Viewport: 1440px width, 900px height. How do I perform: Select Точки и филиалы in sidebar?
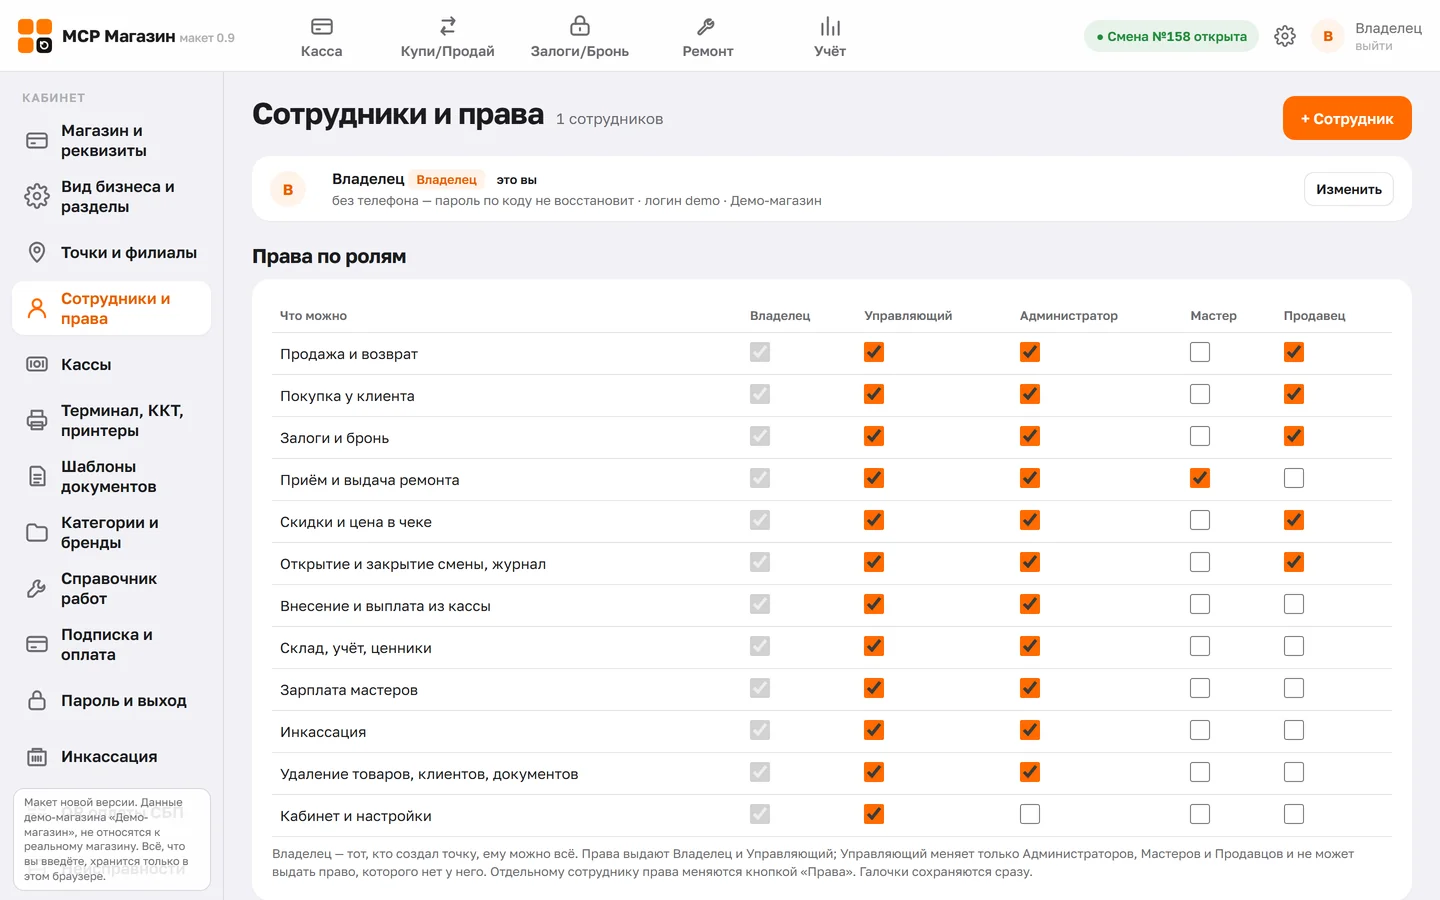pos(111,253)
